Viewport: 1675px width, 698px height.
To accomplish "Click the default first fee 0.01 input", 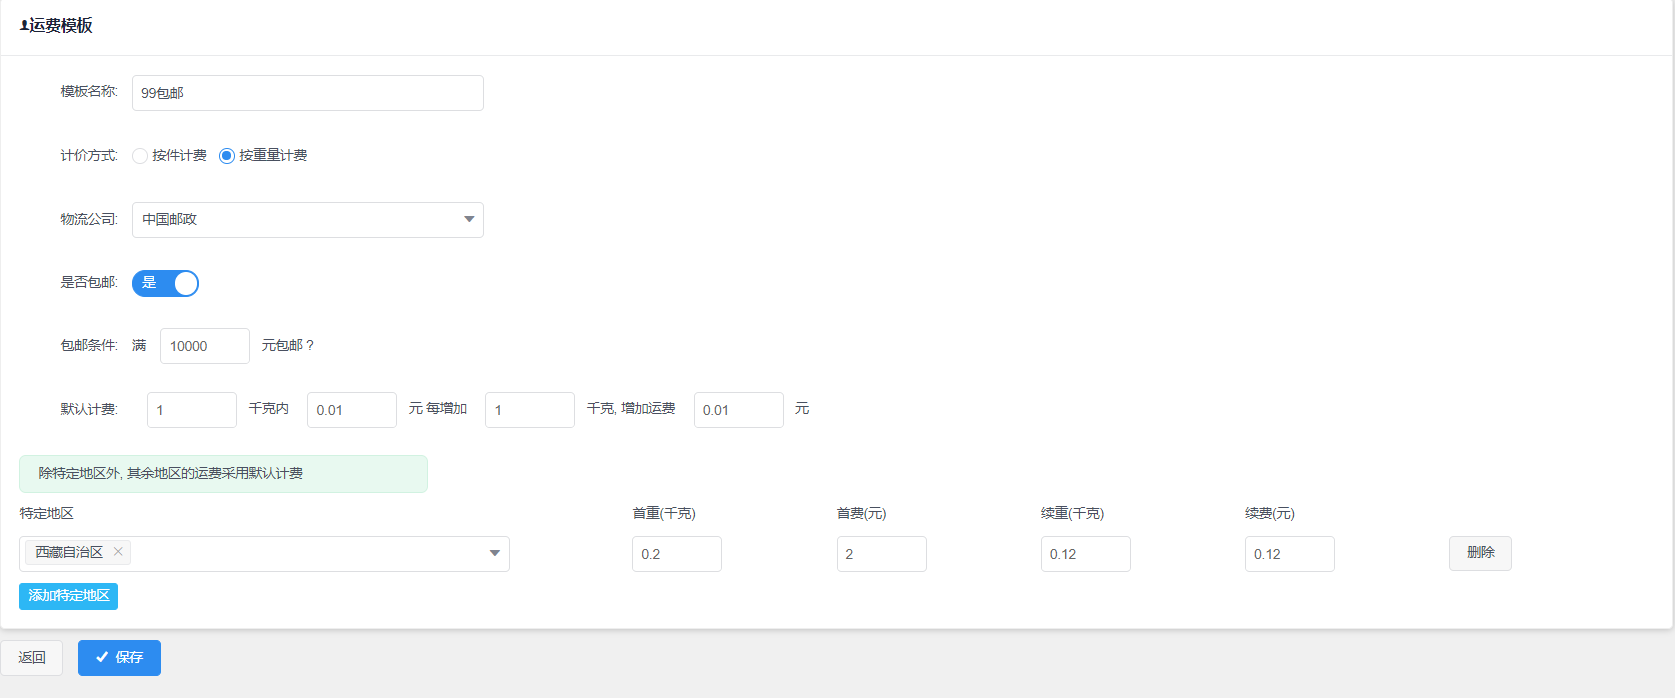I will click(351, 410).
